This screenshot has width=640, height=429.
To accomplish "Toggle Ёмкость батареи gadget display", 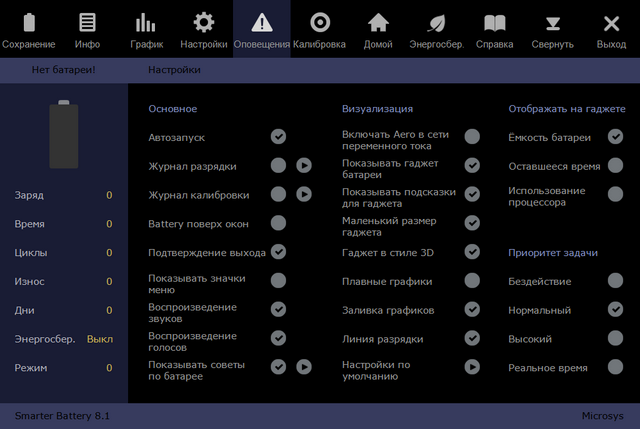I will 616,136.
